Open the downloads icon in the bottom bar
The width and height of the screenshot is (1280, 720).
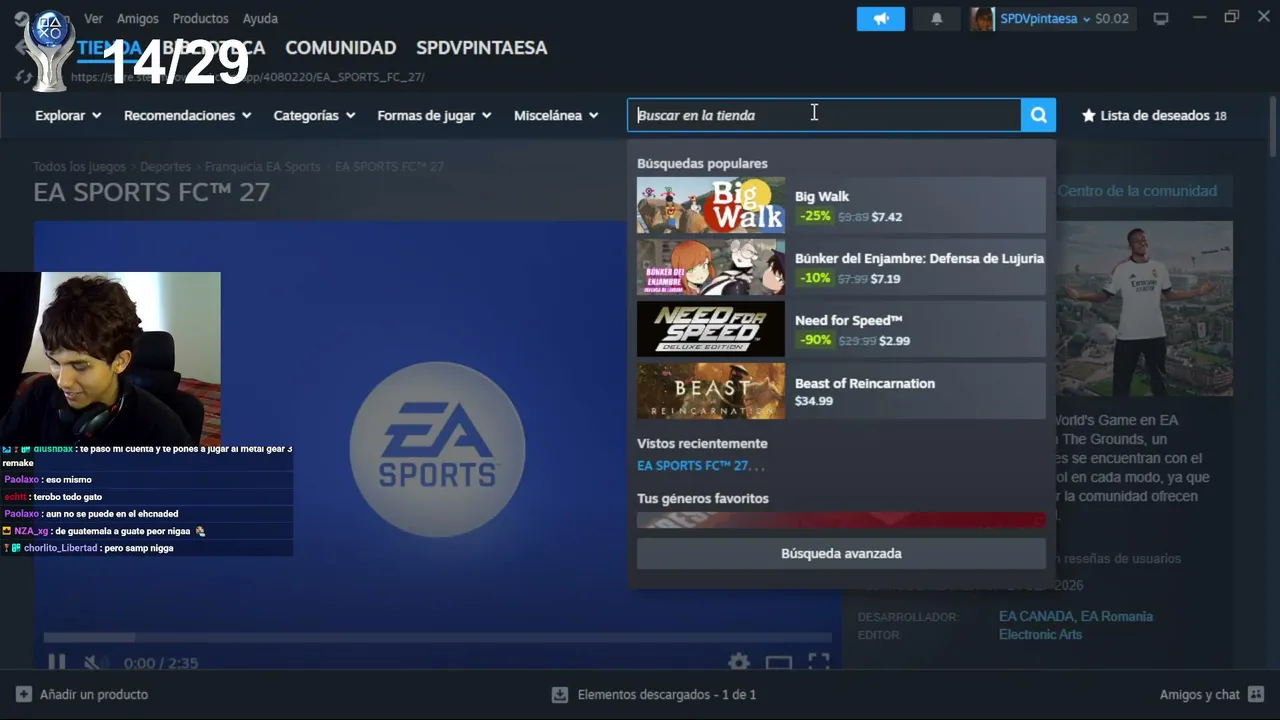(x=560, y=694)
